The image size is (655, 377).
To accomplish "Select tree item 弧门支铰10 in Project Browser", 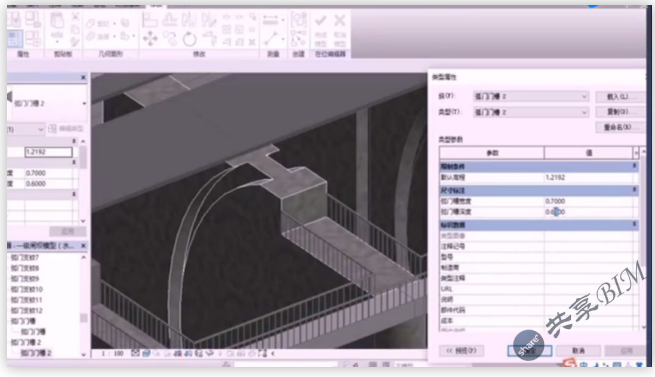I will point(27,289).
